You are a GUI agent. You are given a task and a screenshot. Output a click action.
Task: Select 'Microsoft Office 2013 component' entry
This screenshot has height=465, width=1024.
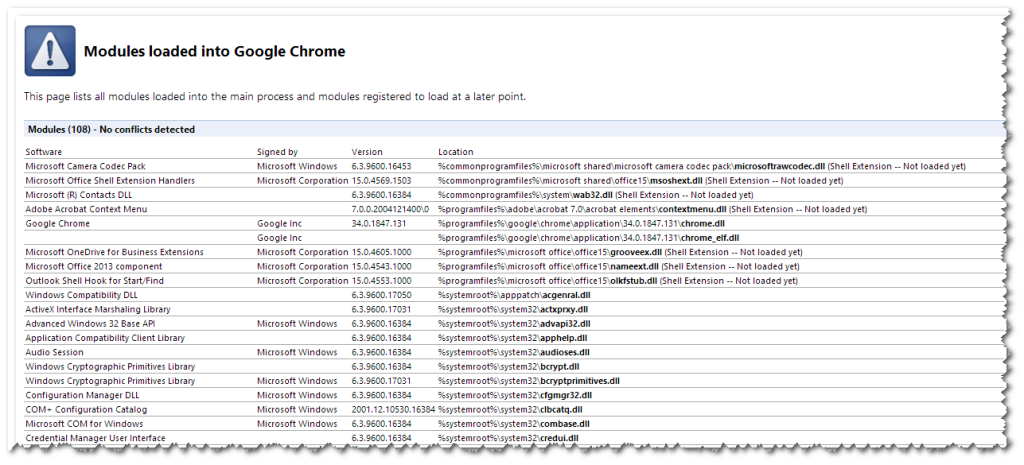(94, 266)
